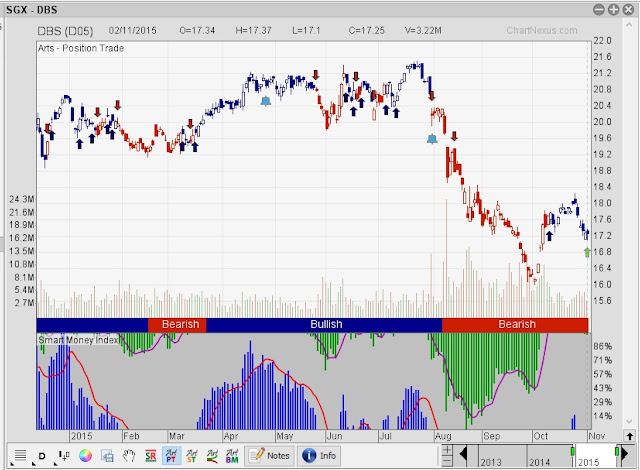This screenshot has width=640, height=470.
Task: Open the Notes panel
Action: pos(270,455)
